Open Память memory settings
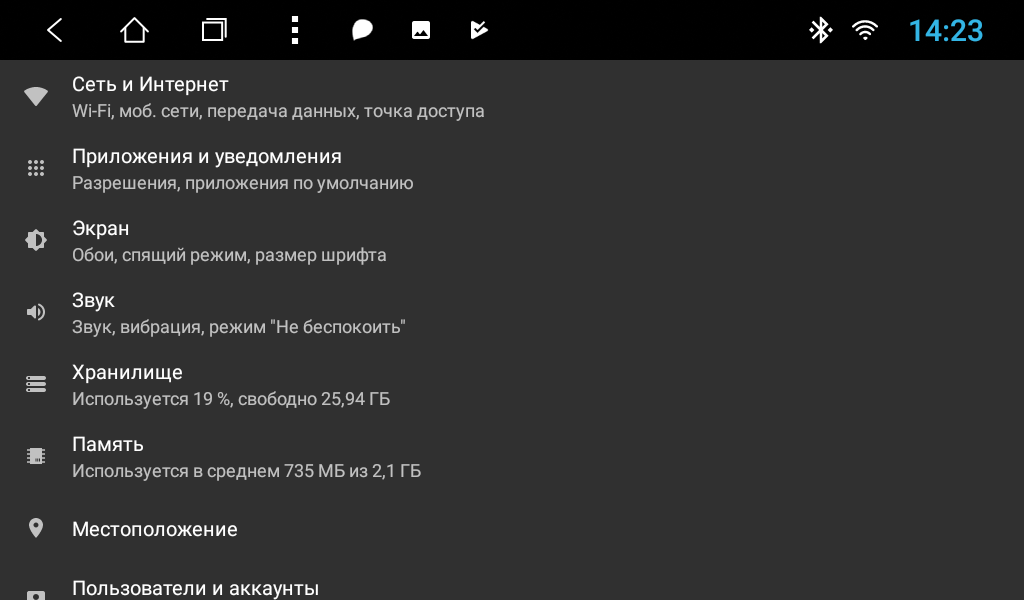 click(512, 456)
